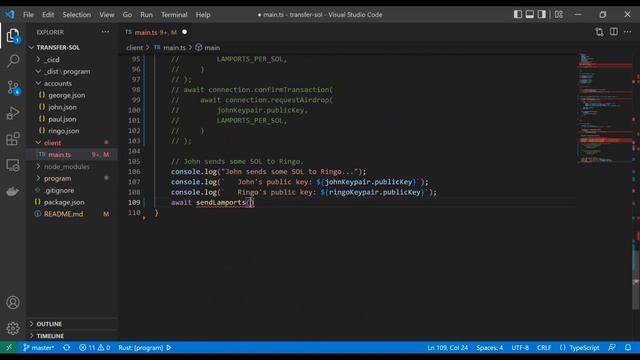The width and height of the screenshot is (640, 360).
Task: Open the Extensions view icon
Action: pos(13,139)
